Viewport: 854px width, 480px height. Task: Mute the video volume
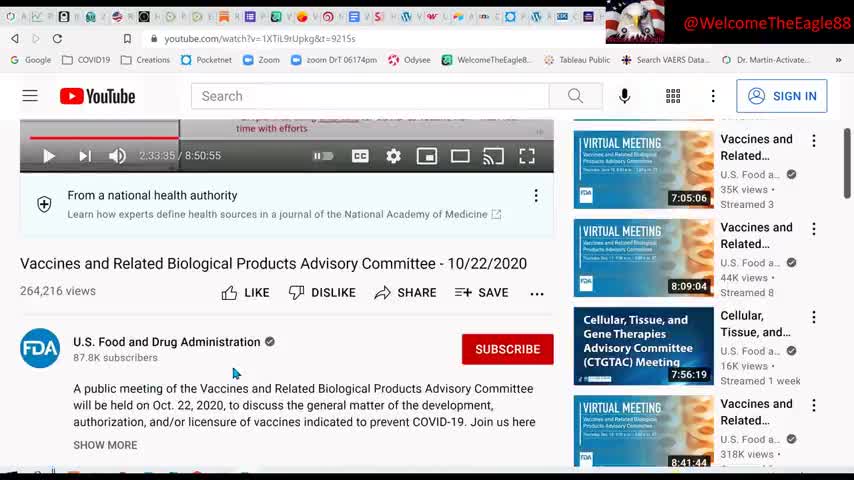pos(117,156)
